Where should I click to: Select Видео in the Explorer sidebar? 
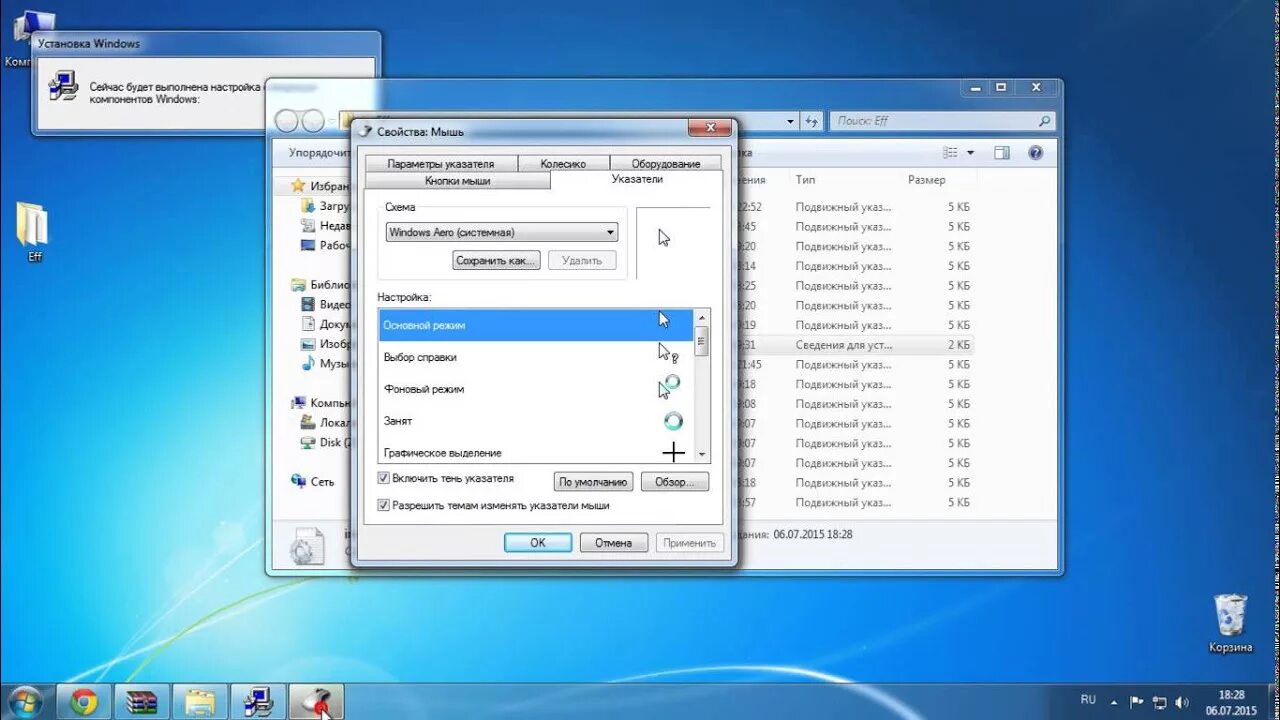(x=326, y=304)
